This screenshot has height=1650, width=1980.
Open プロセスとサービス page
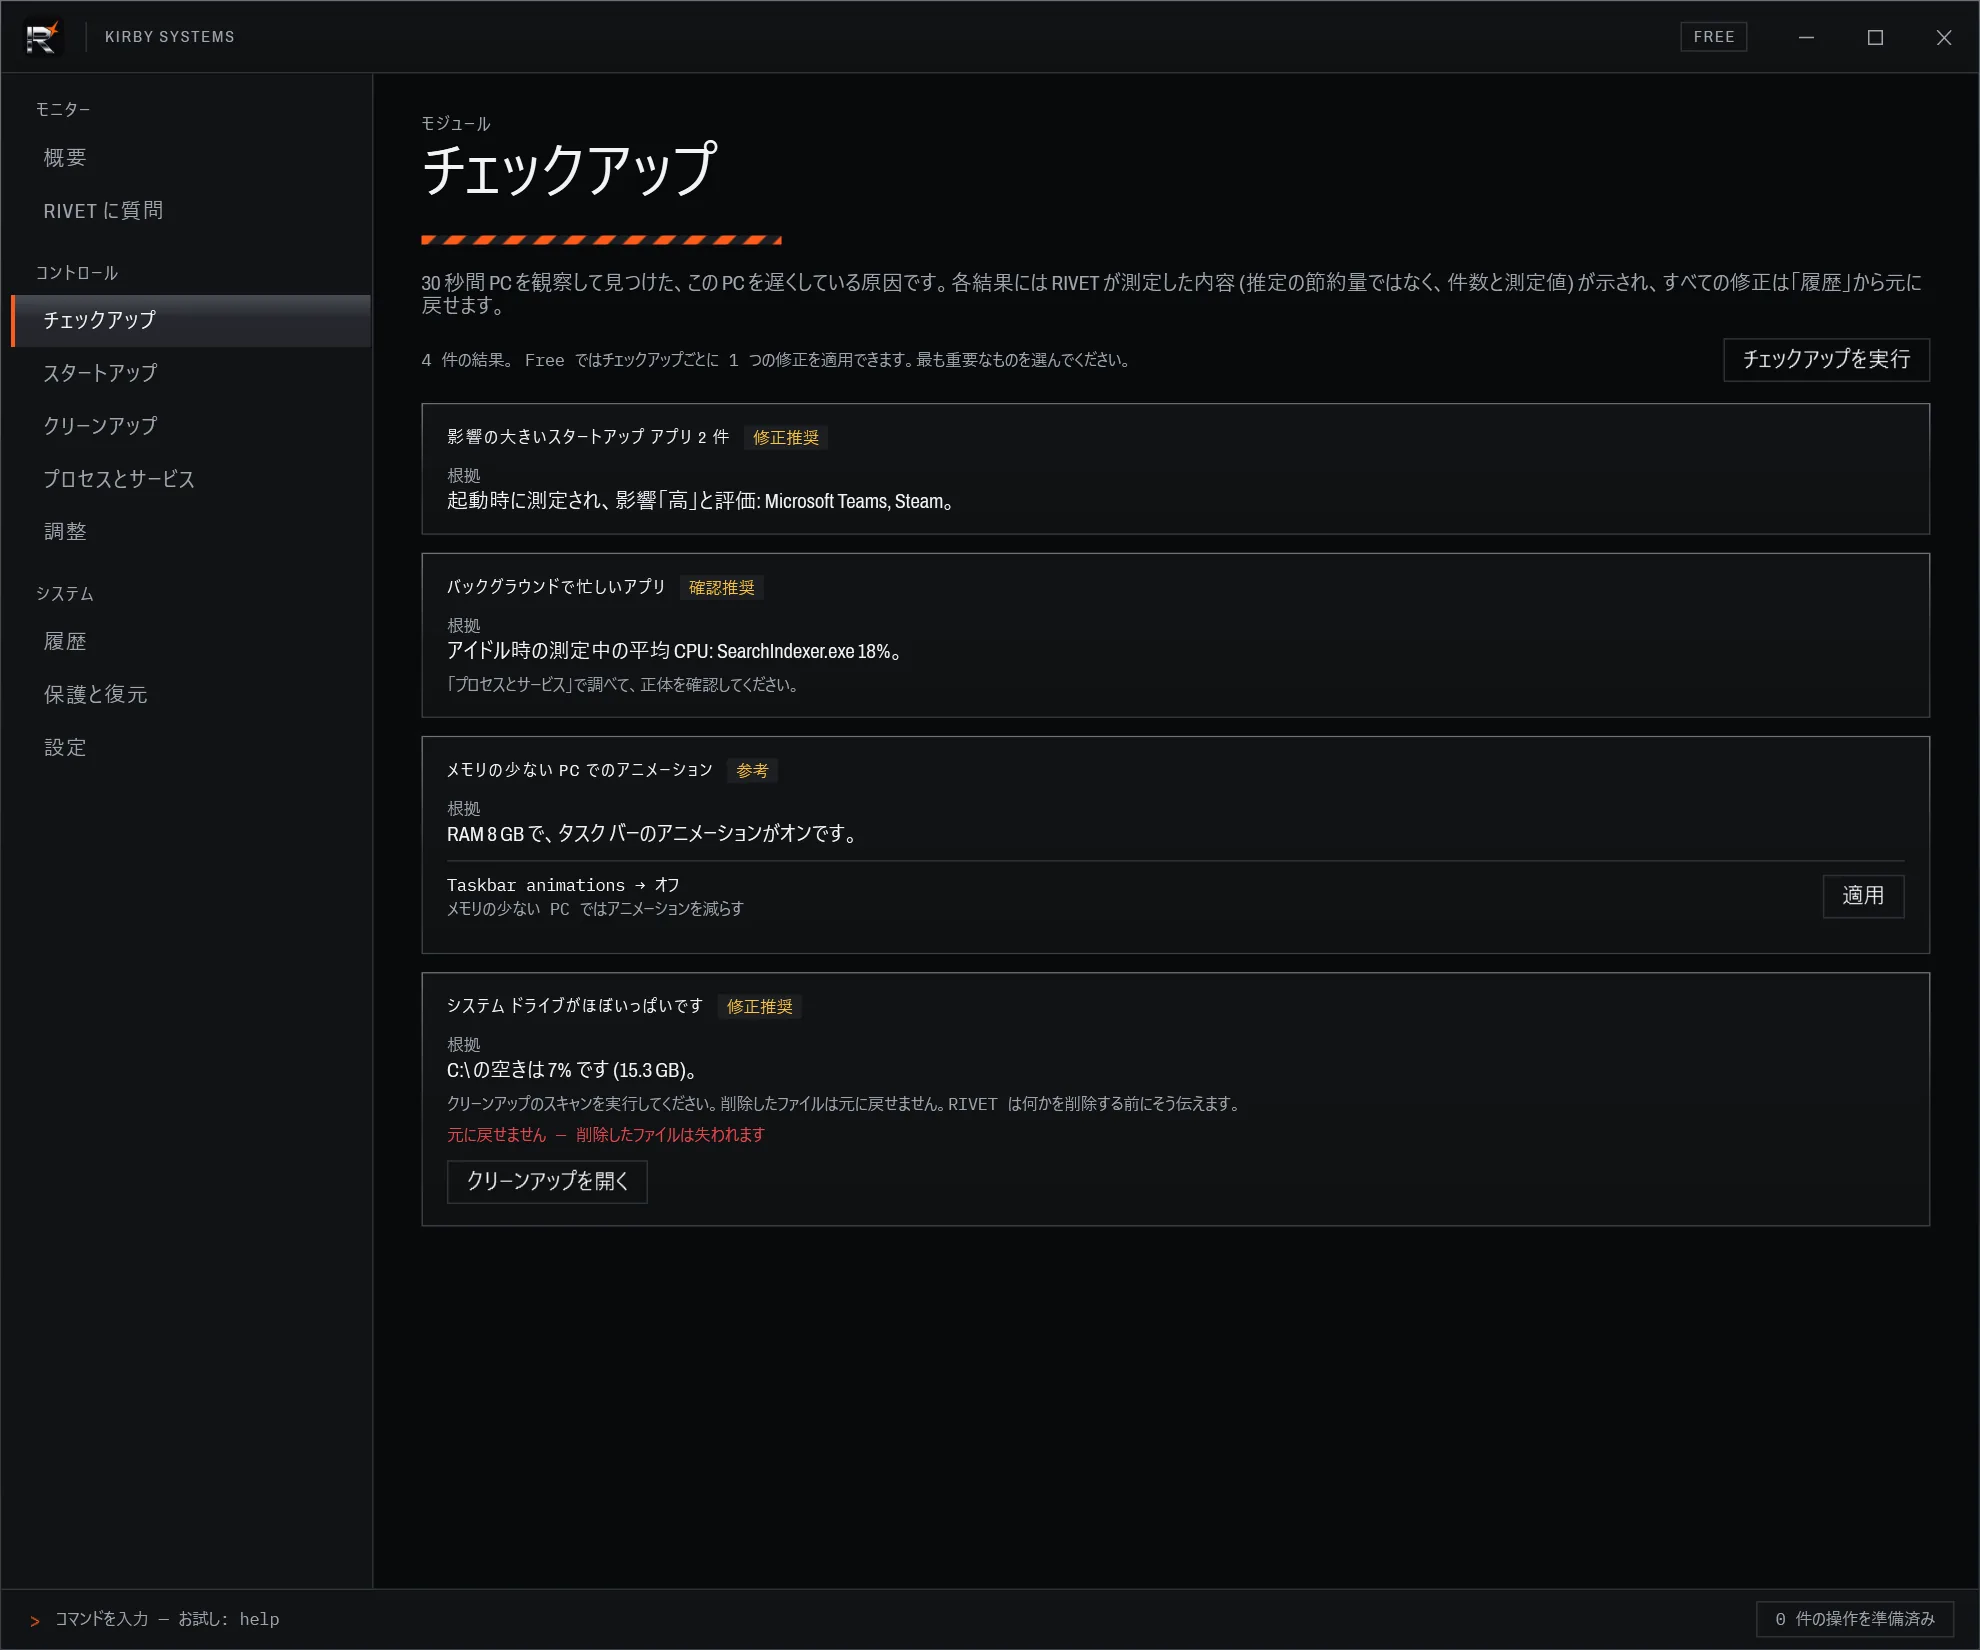click(x=190, y=479)
